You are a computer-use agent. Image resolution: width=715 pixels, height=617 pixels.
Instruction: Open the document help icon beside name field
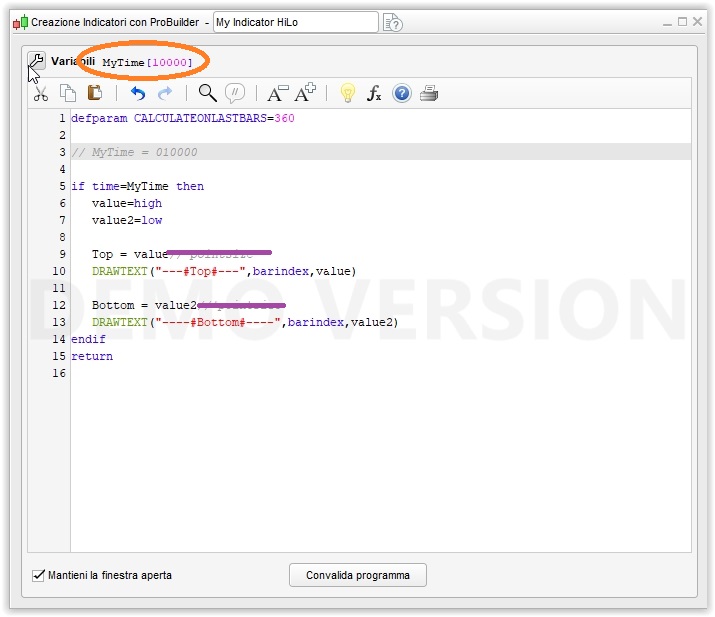[x=393, y=22]
